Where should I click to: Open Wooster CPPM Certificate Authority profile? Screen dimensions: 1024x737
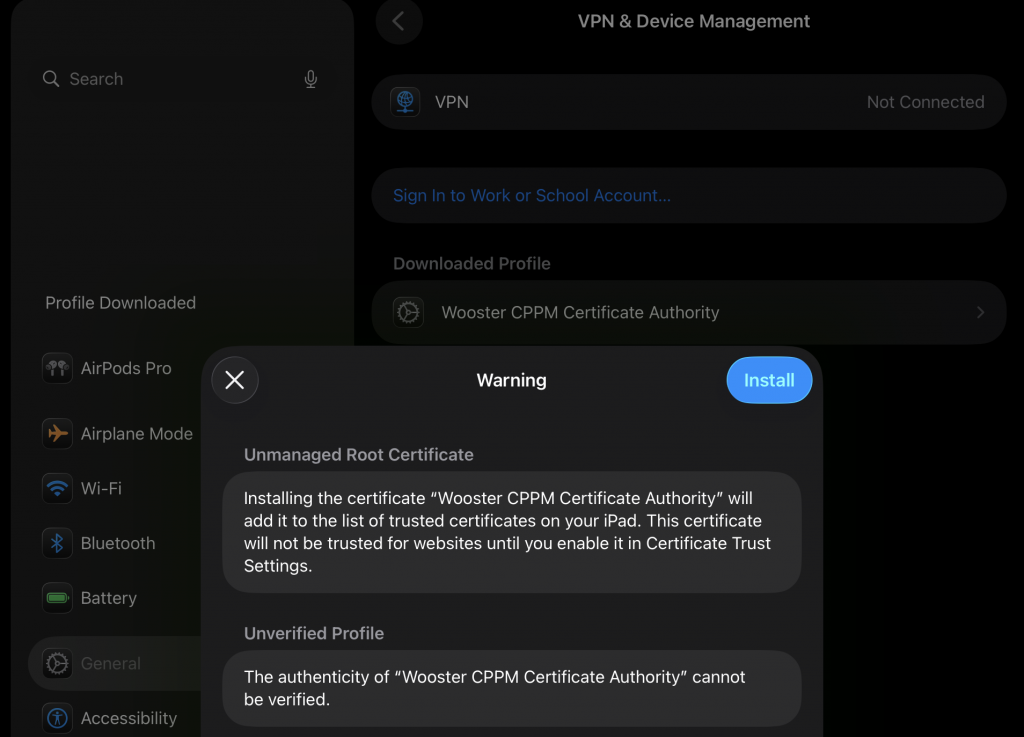pyautogui.click(x=688, y=313)
